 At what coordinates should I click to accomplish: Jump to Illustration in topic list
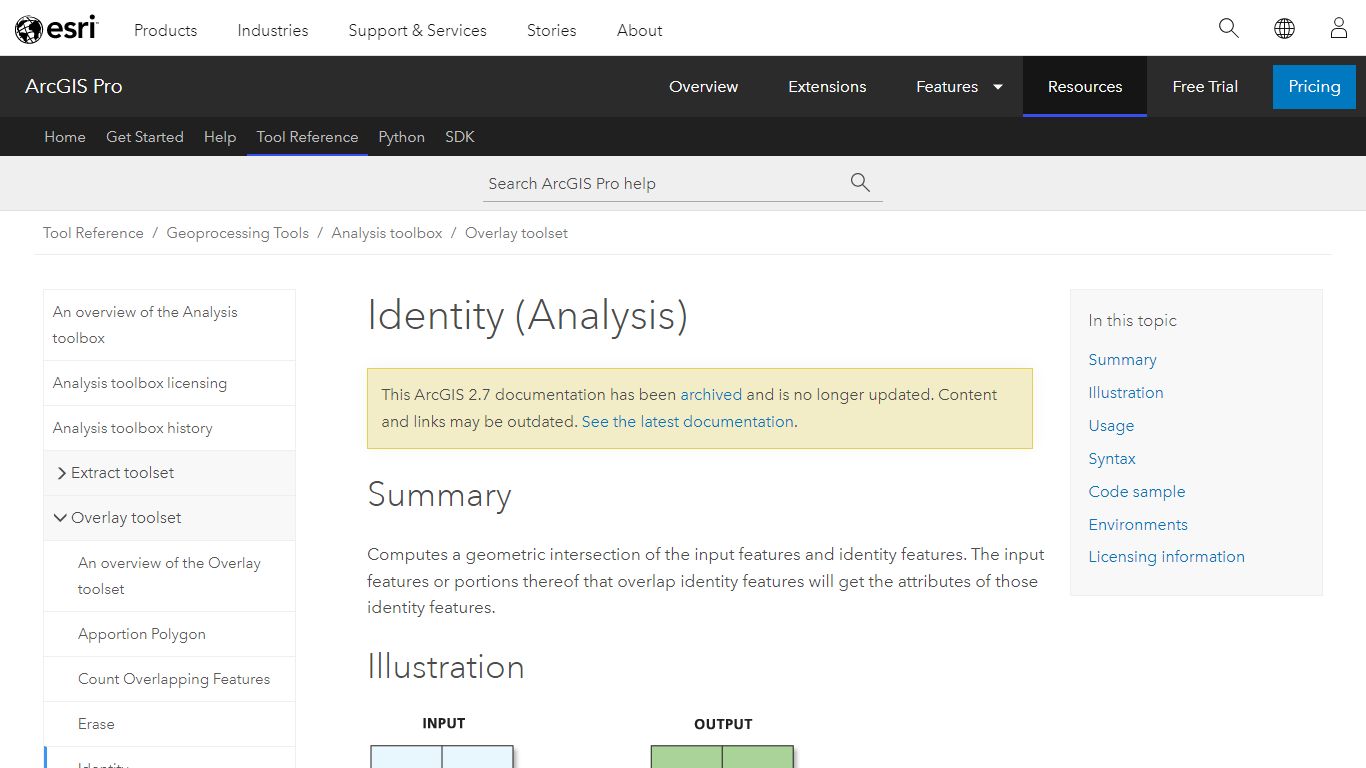[1126, 393]
